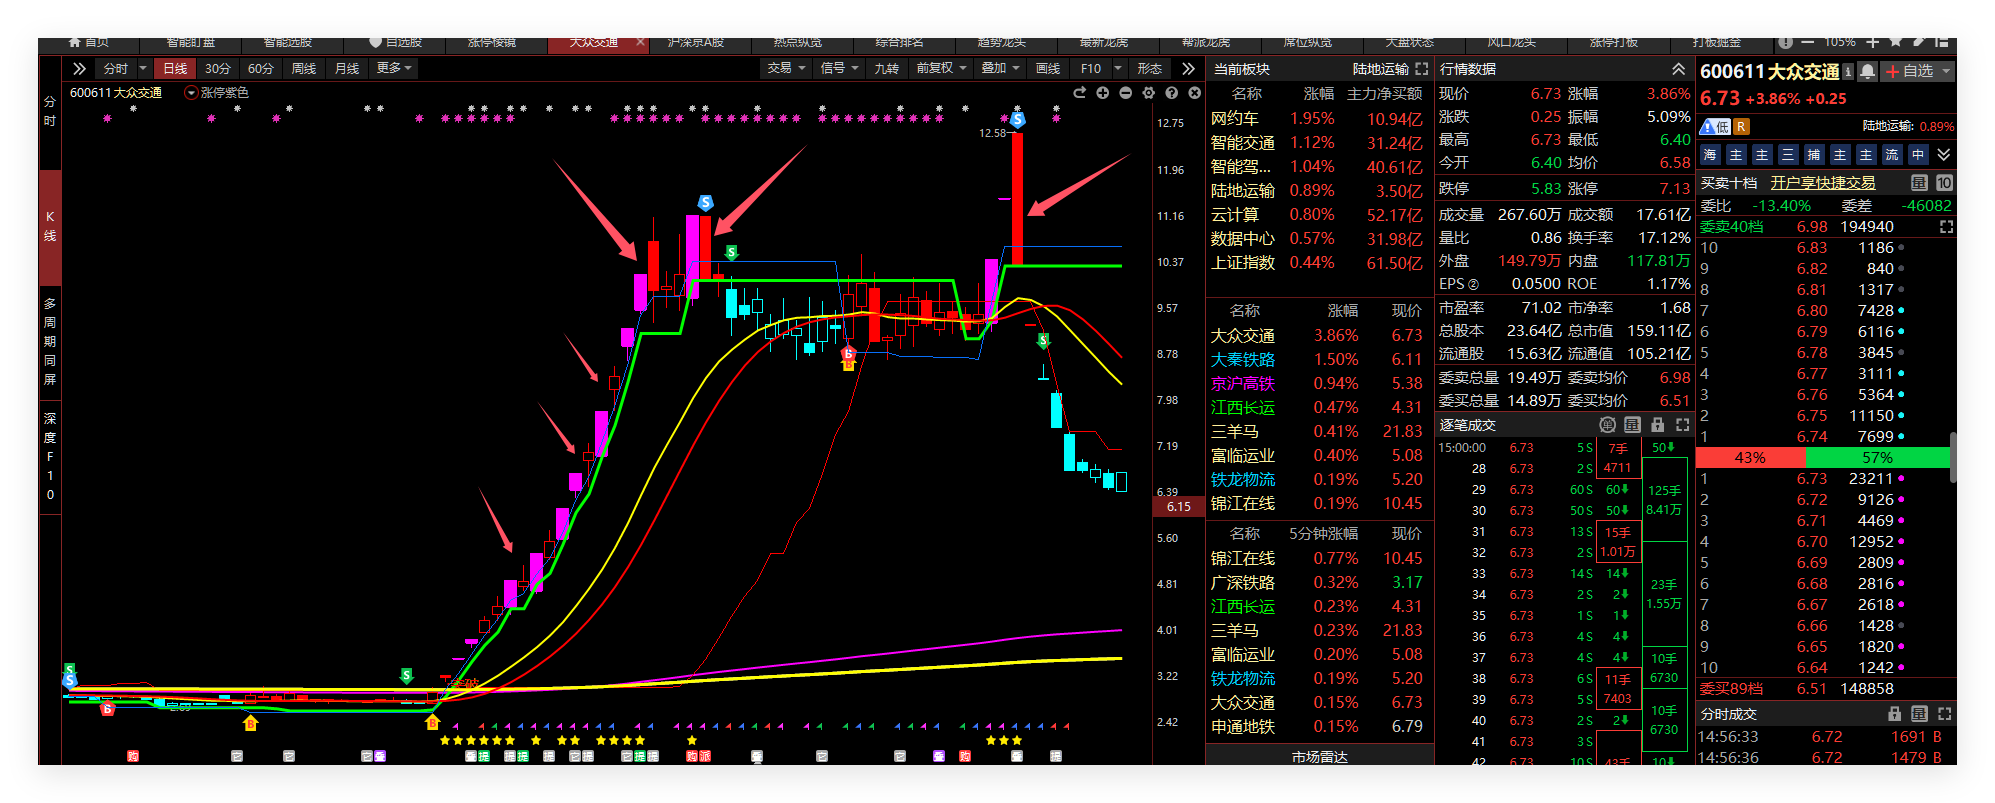Screen dimensions: 1995x803
Task: Open the chart help question icon
Action: pos(1172,92)
